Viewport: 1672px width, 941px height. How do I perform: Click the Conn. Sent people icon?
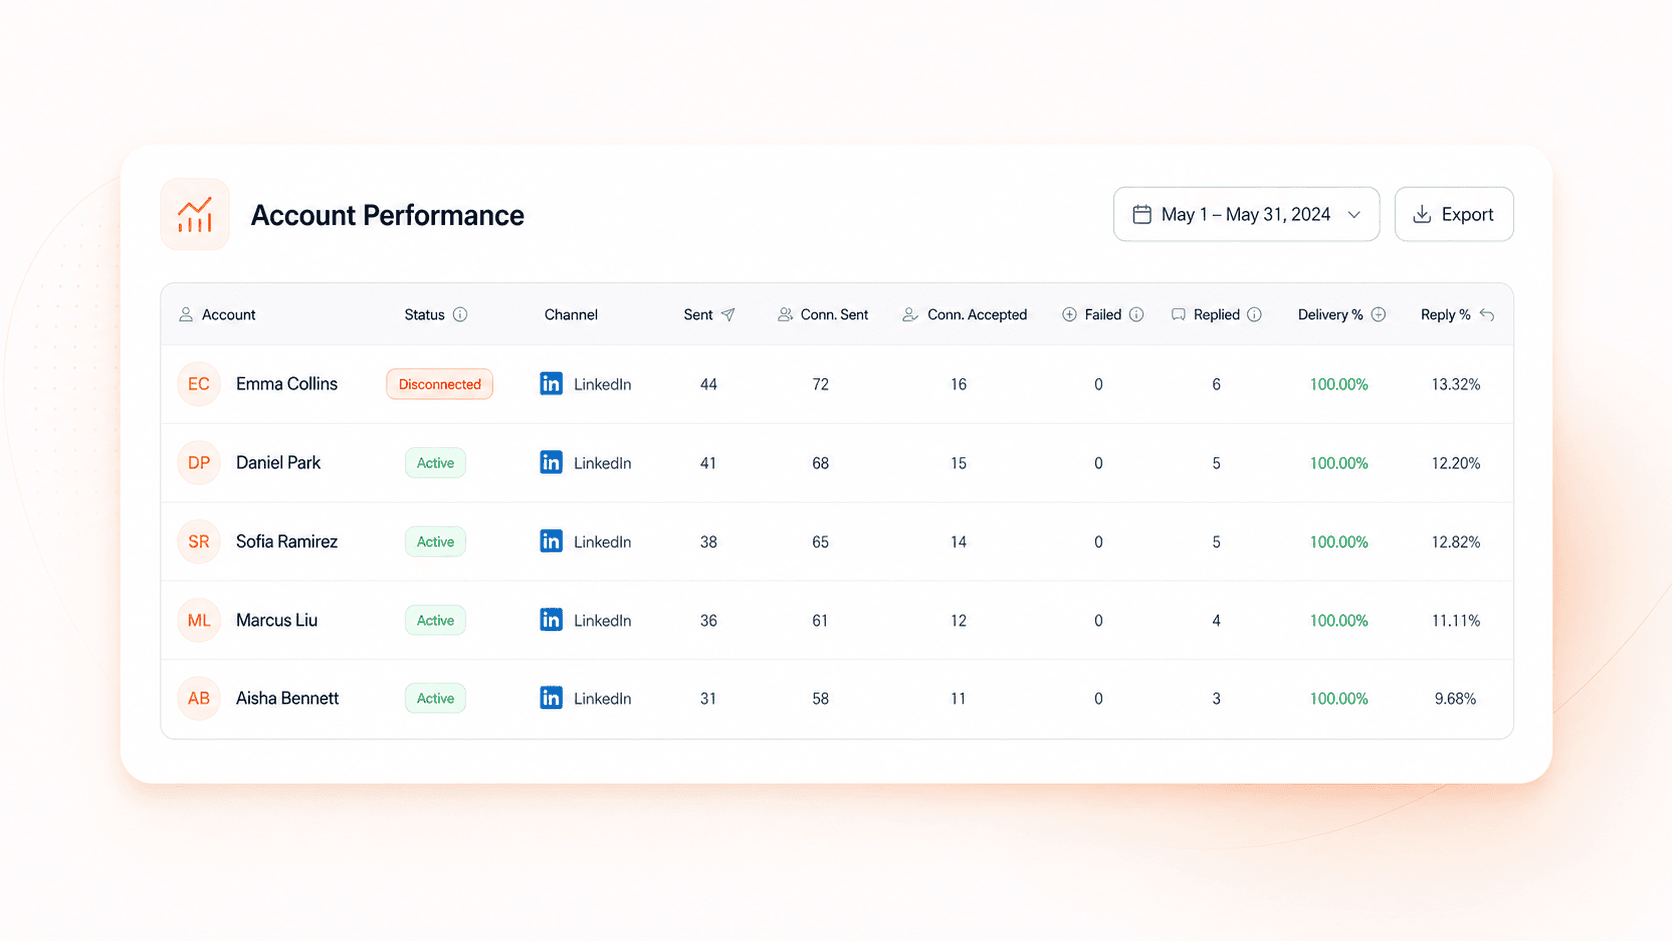[785, 314]
